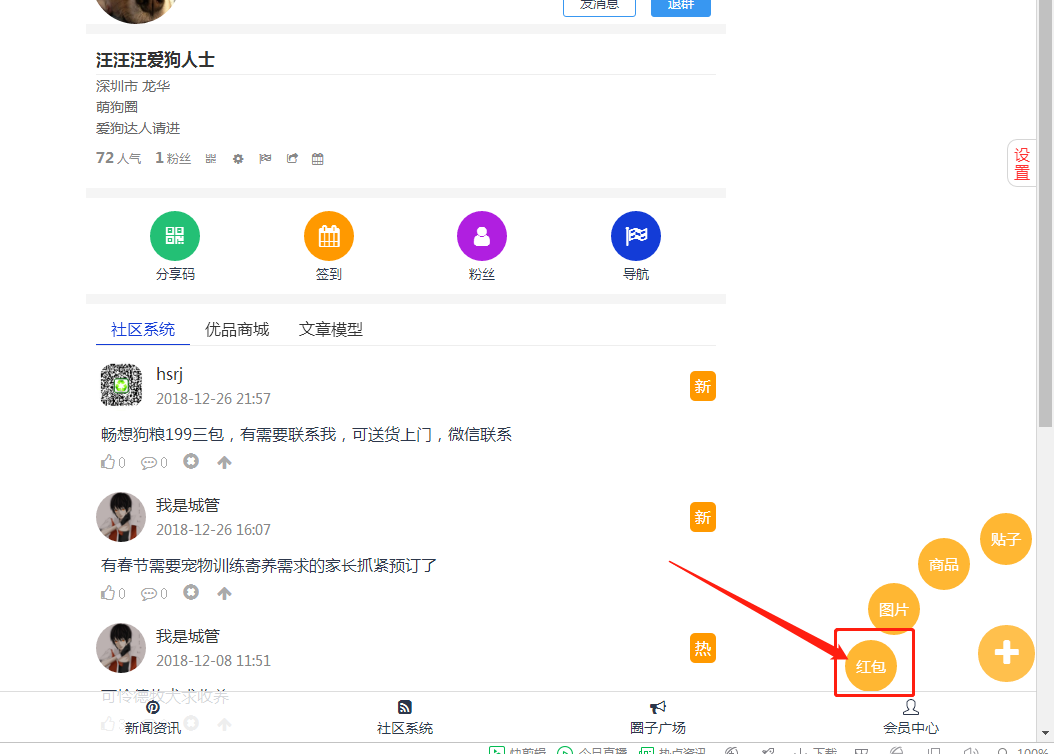
Task: Select 红包 from floating menu
Action: [871, 666]
